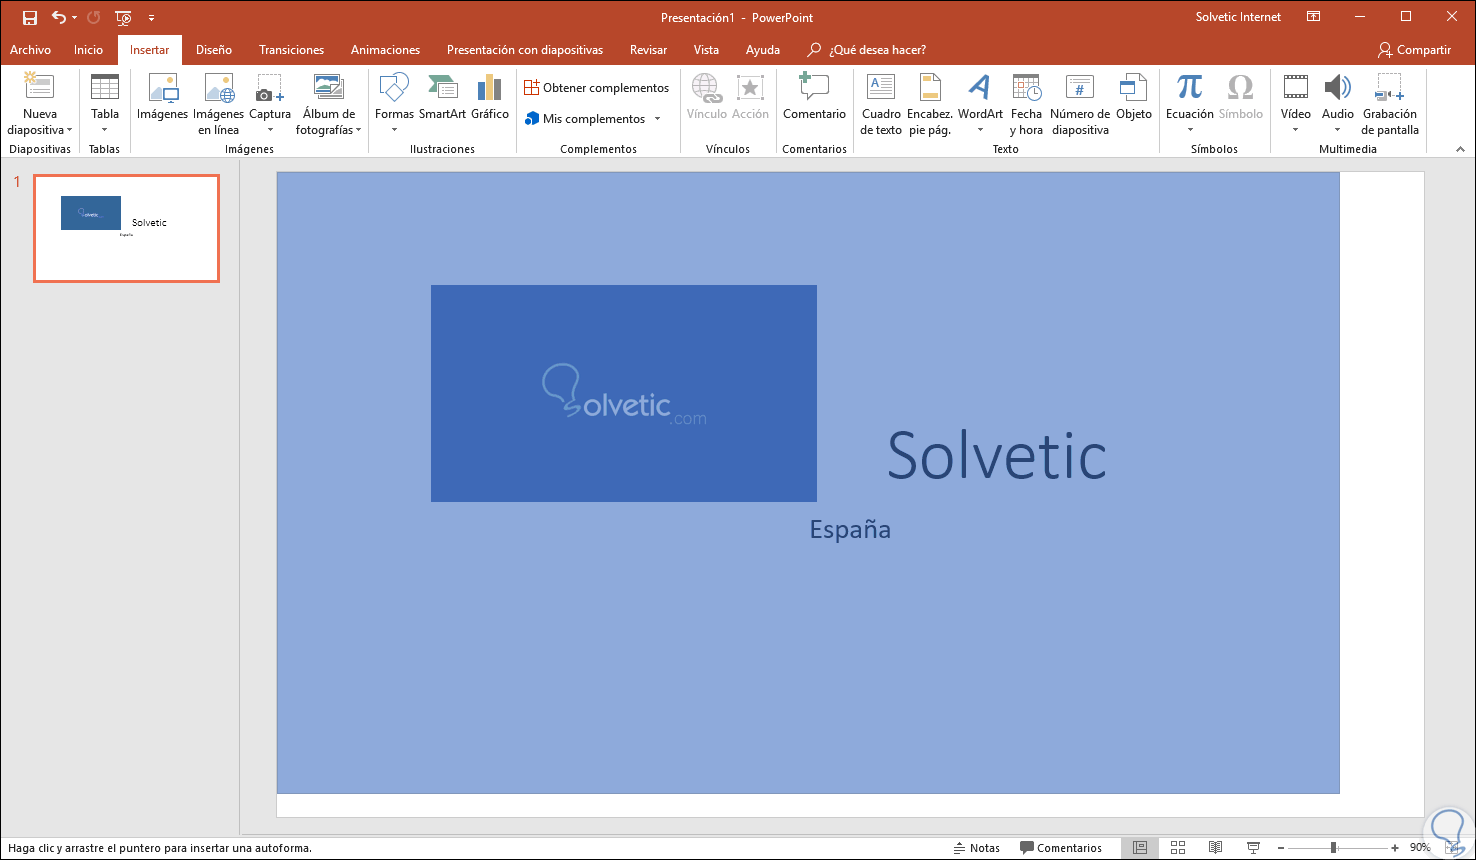Switch to the Diseño tab
The width and height of the screenshot is (1476, 860).
point(214,50)
